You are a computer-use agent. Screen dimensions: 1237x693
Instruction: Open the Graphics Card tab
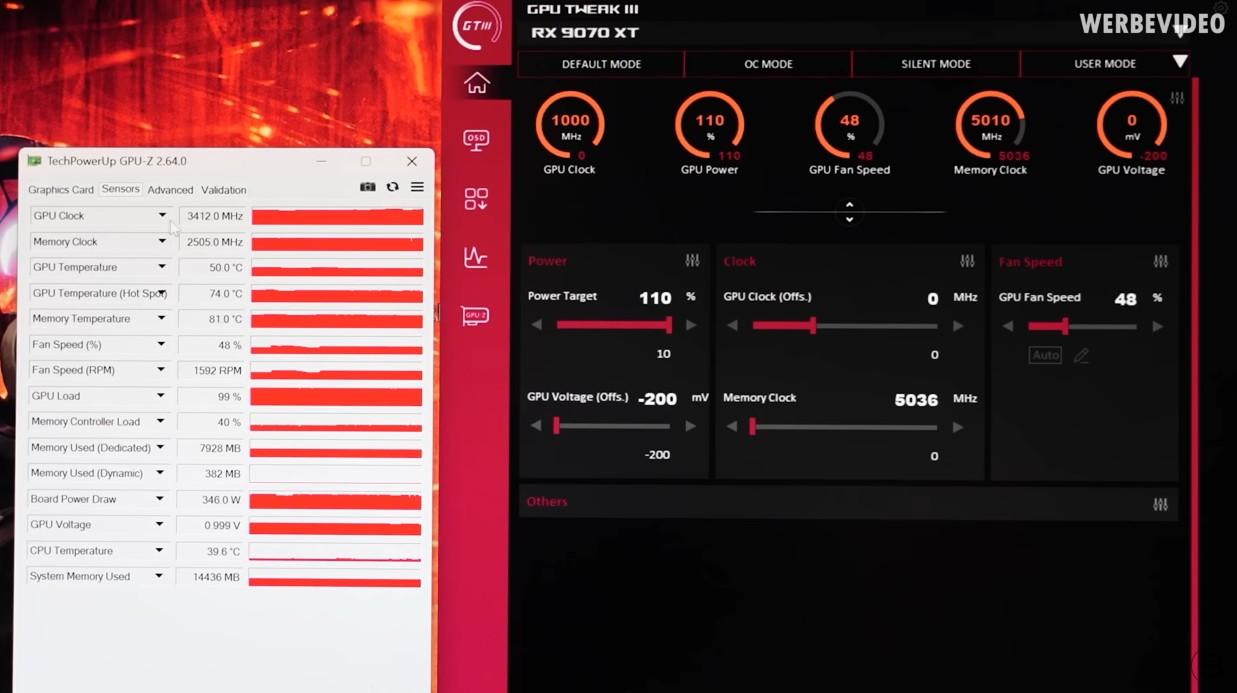click(x=61, y=190)
